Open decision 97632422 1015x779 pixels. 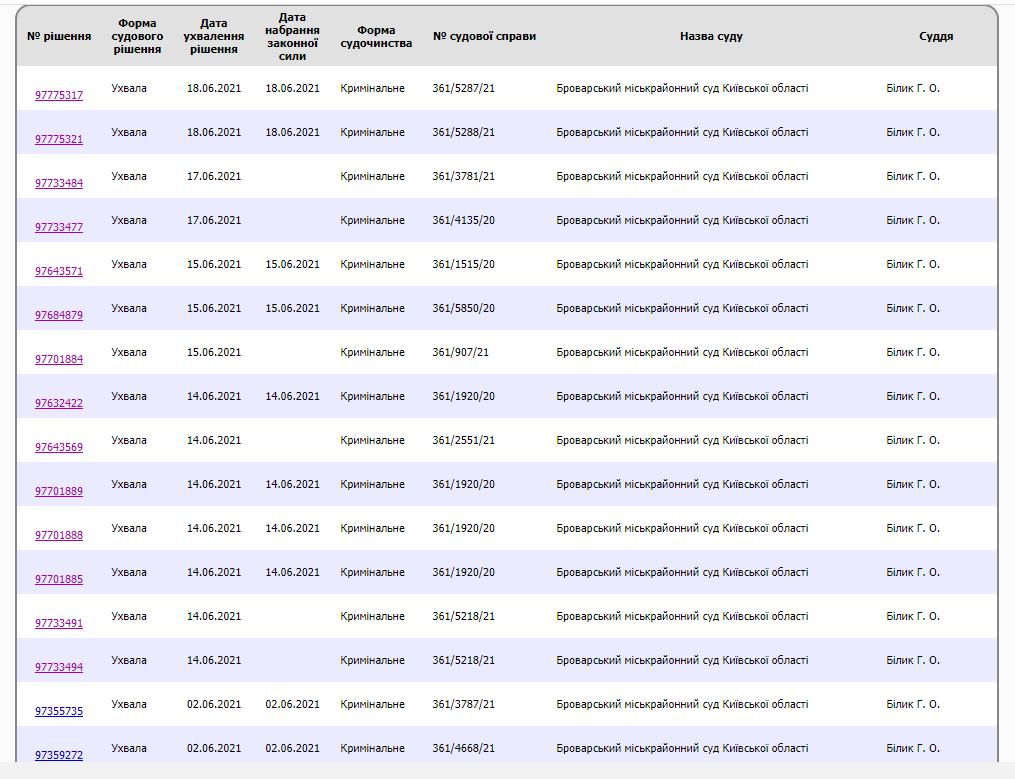pos(59,404)
